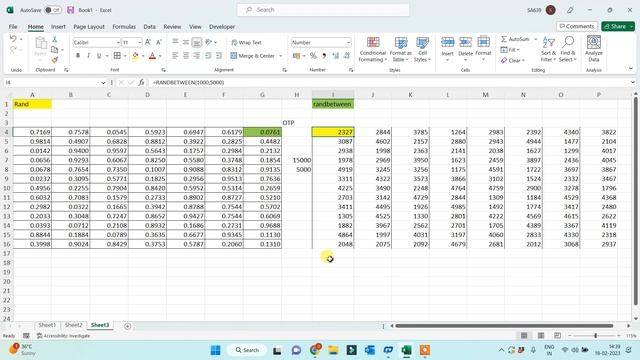Screen dimensions: 640x360
Task: Click the horizontal scrollbar at bottom
Action: click(504, 326)
